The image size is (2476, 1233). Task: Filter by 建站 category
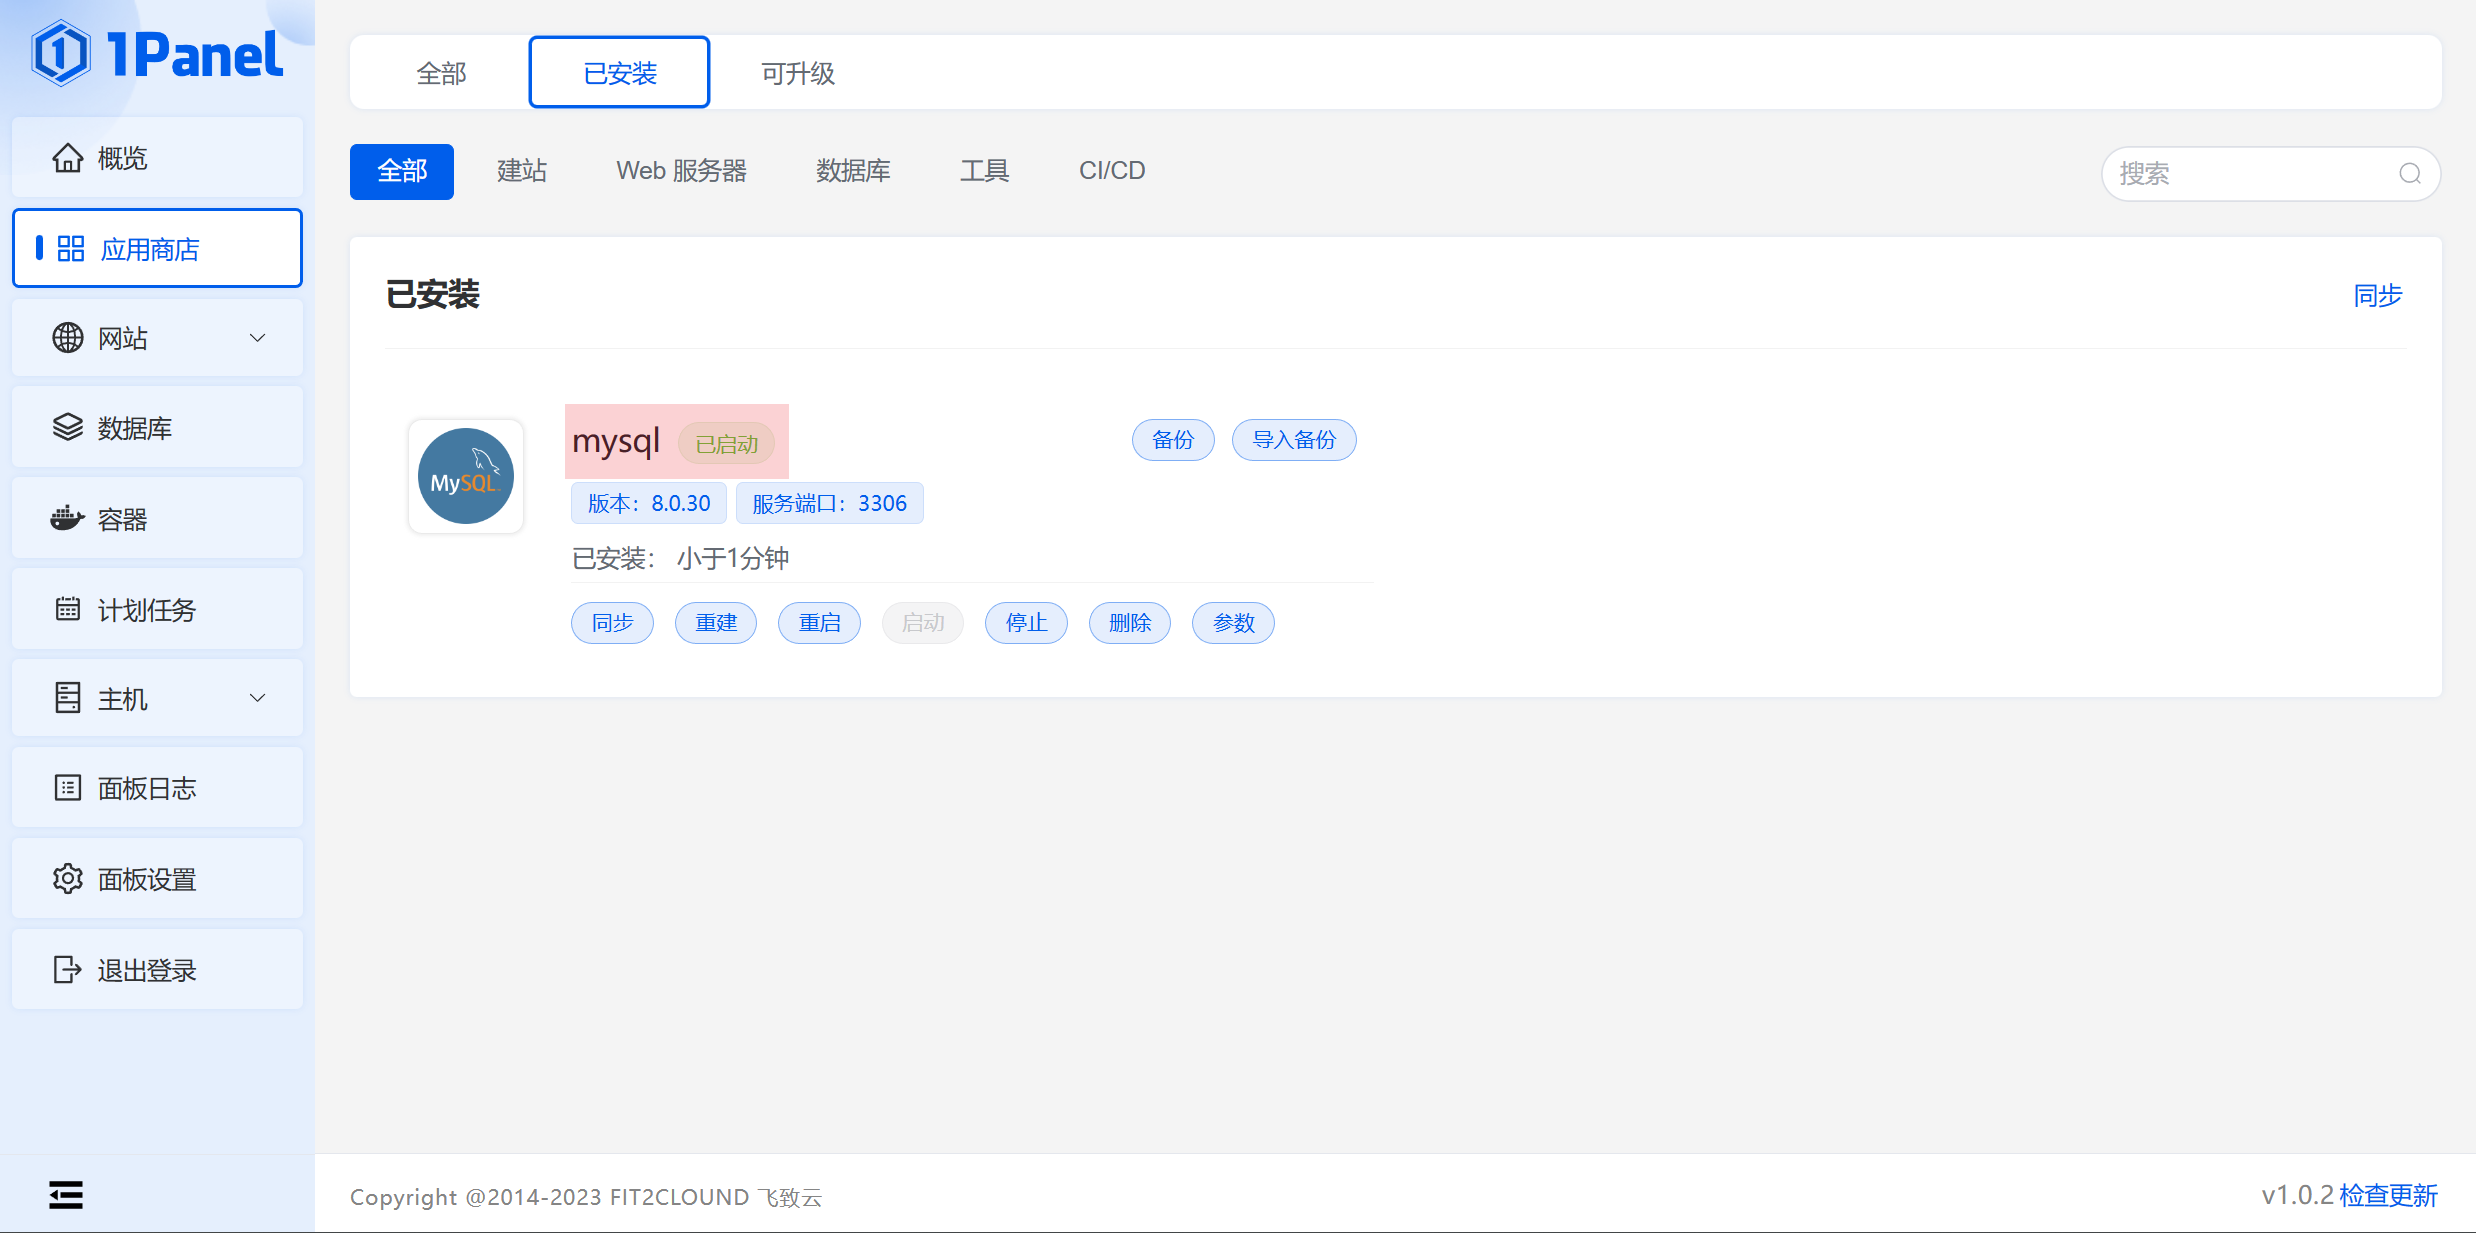click(521, 172)
